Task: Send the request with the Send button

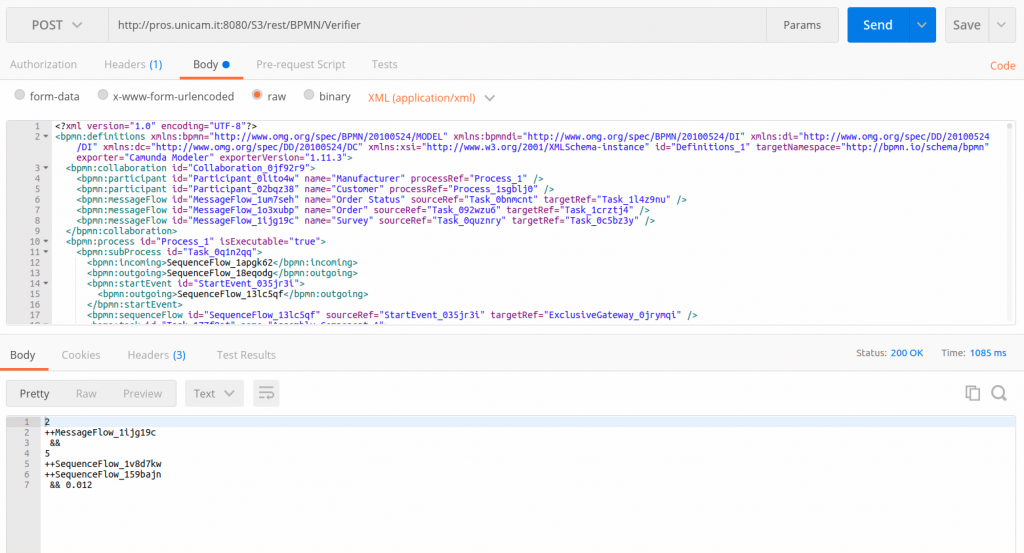Action: (x=878, y=25)
